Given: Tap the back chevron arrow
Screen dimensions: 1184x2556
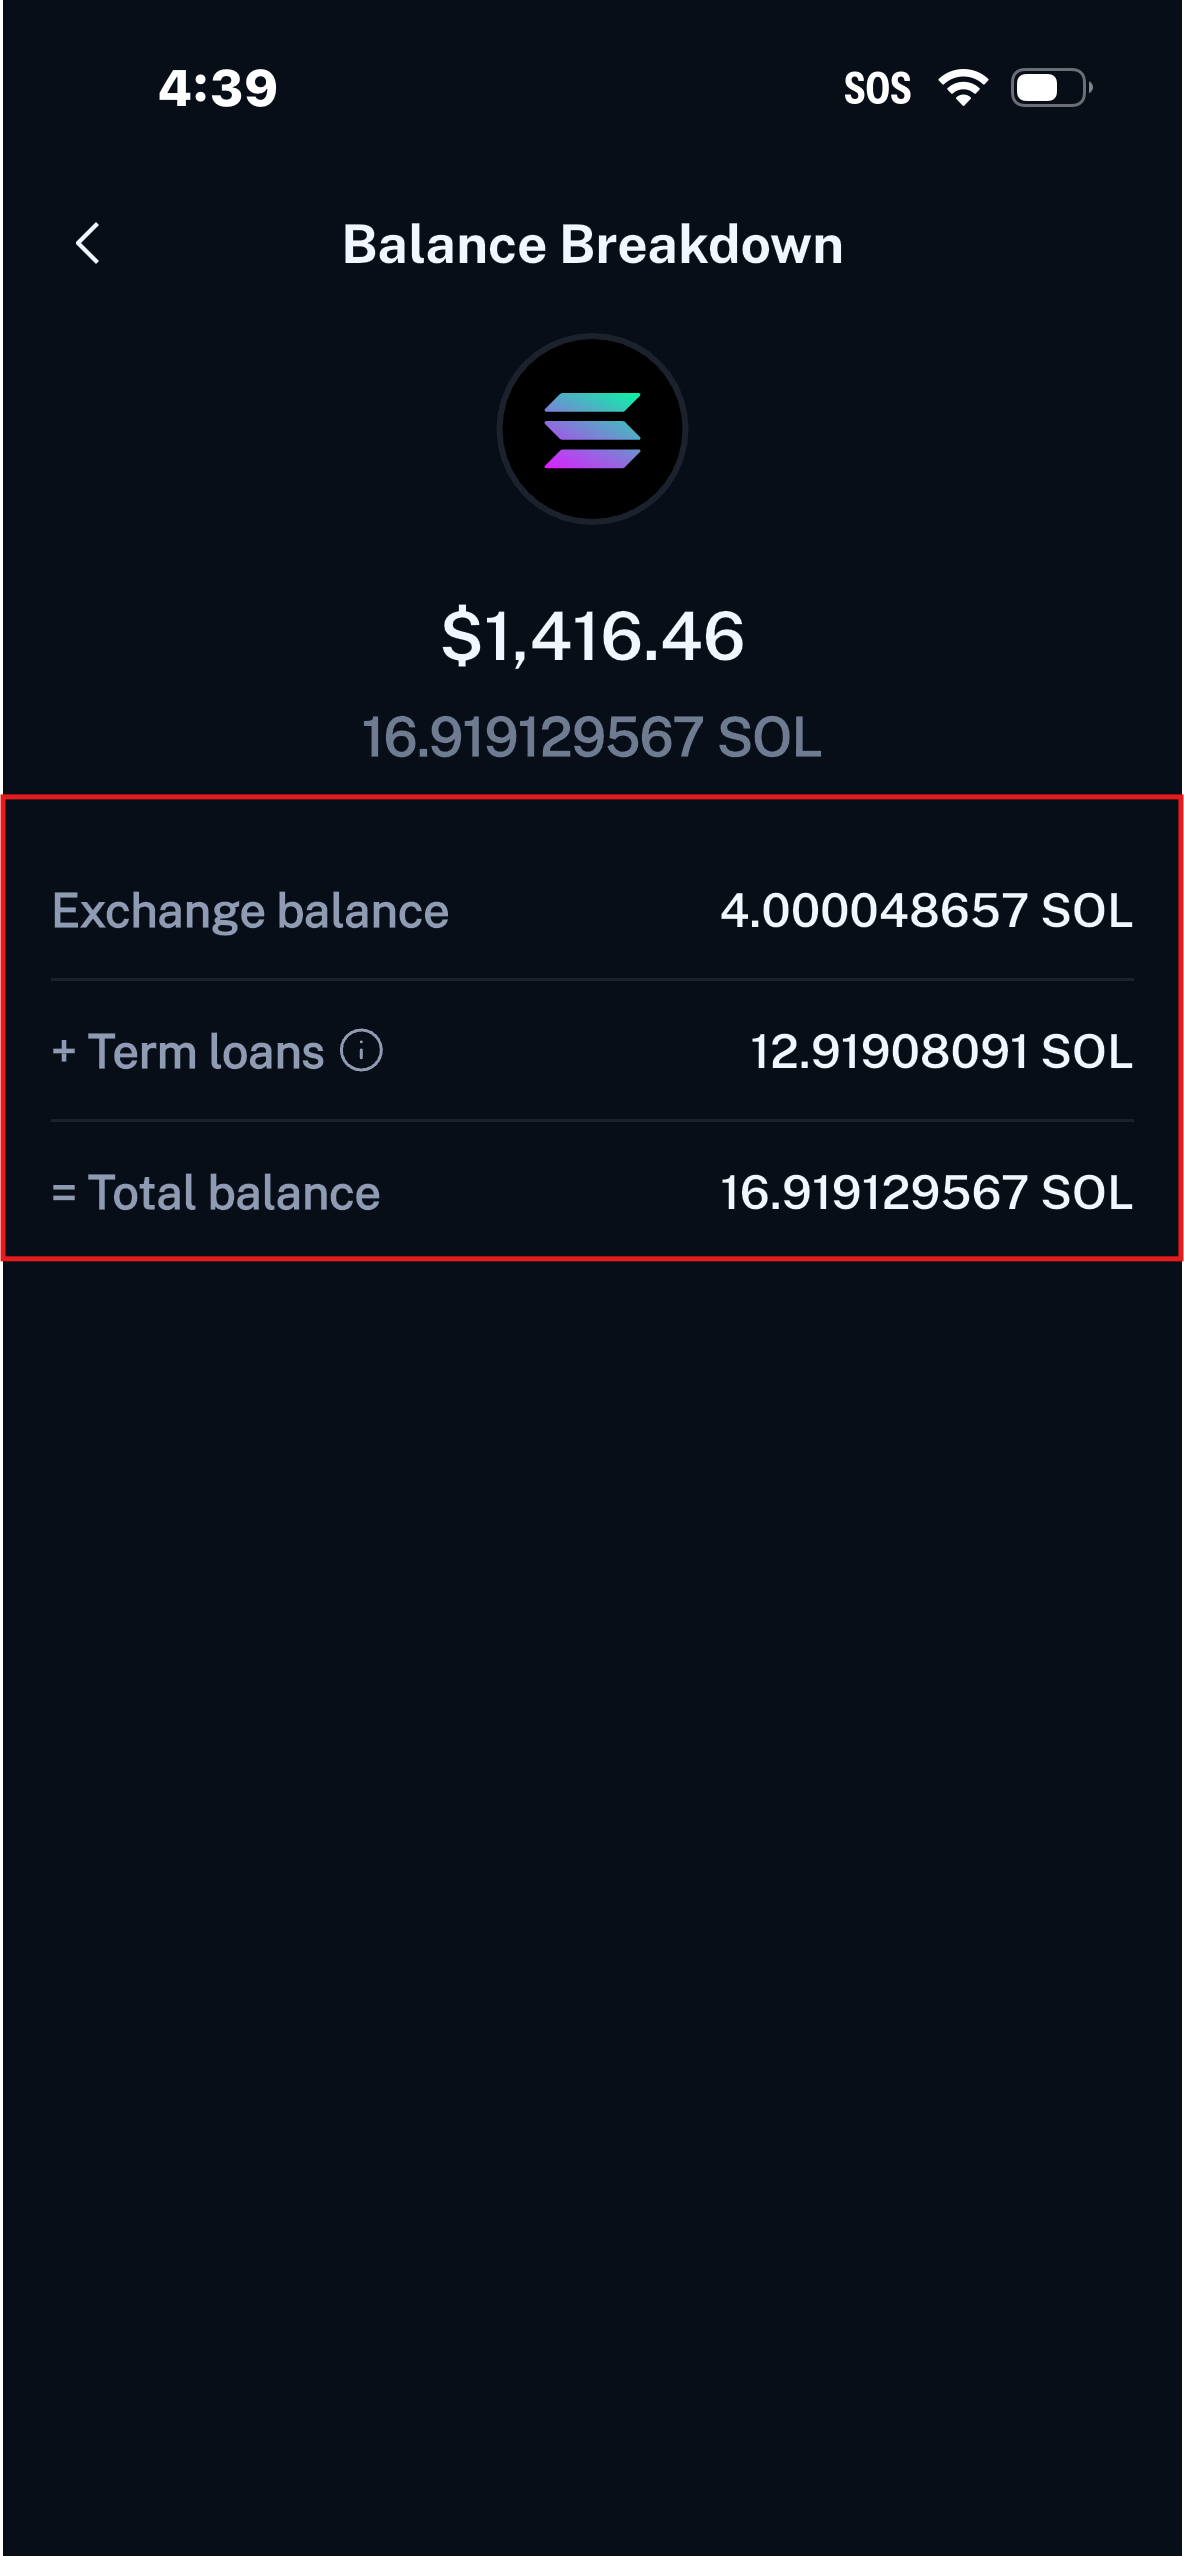Looking at the screenshot, I should pyautogui.click(x=88, y=243).
